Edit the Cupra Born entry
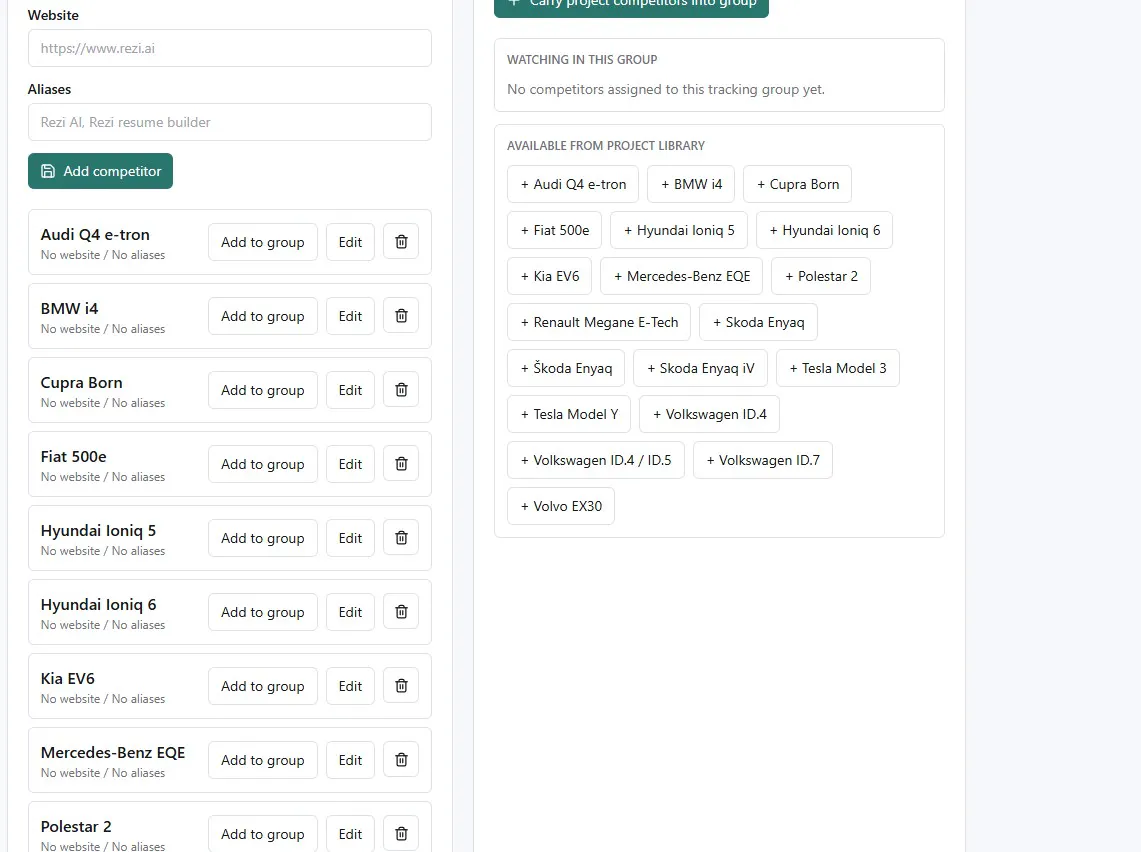 (x=350, y=390)
